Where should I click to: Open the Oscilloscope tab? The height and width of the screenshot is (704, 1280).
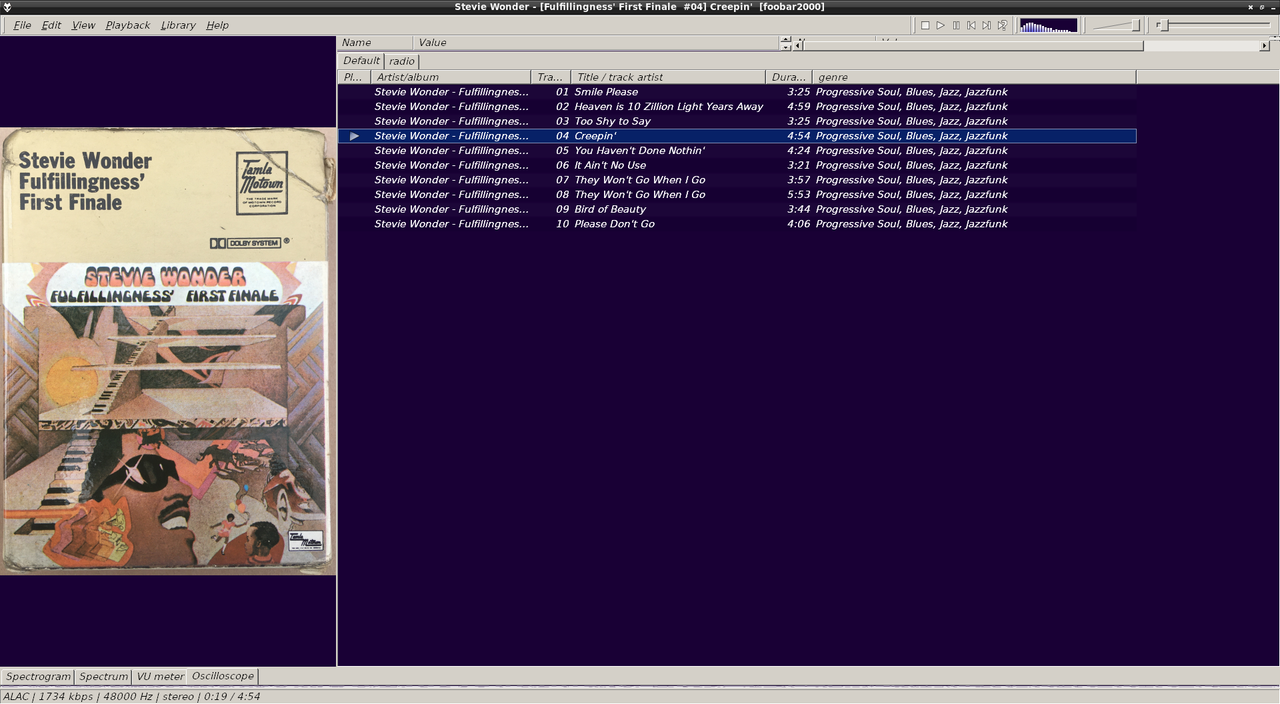223,676
